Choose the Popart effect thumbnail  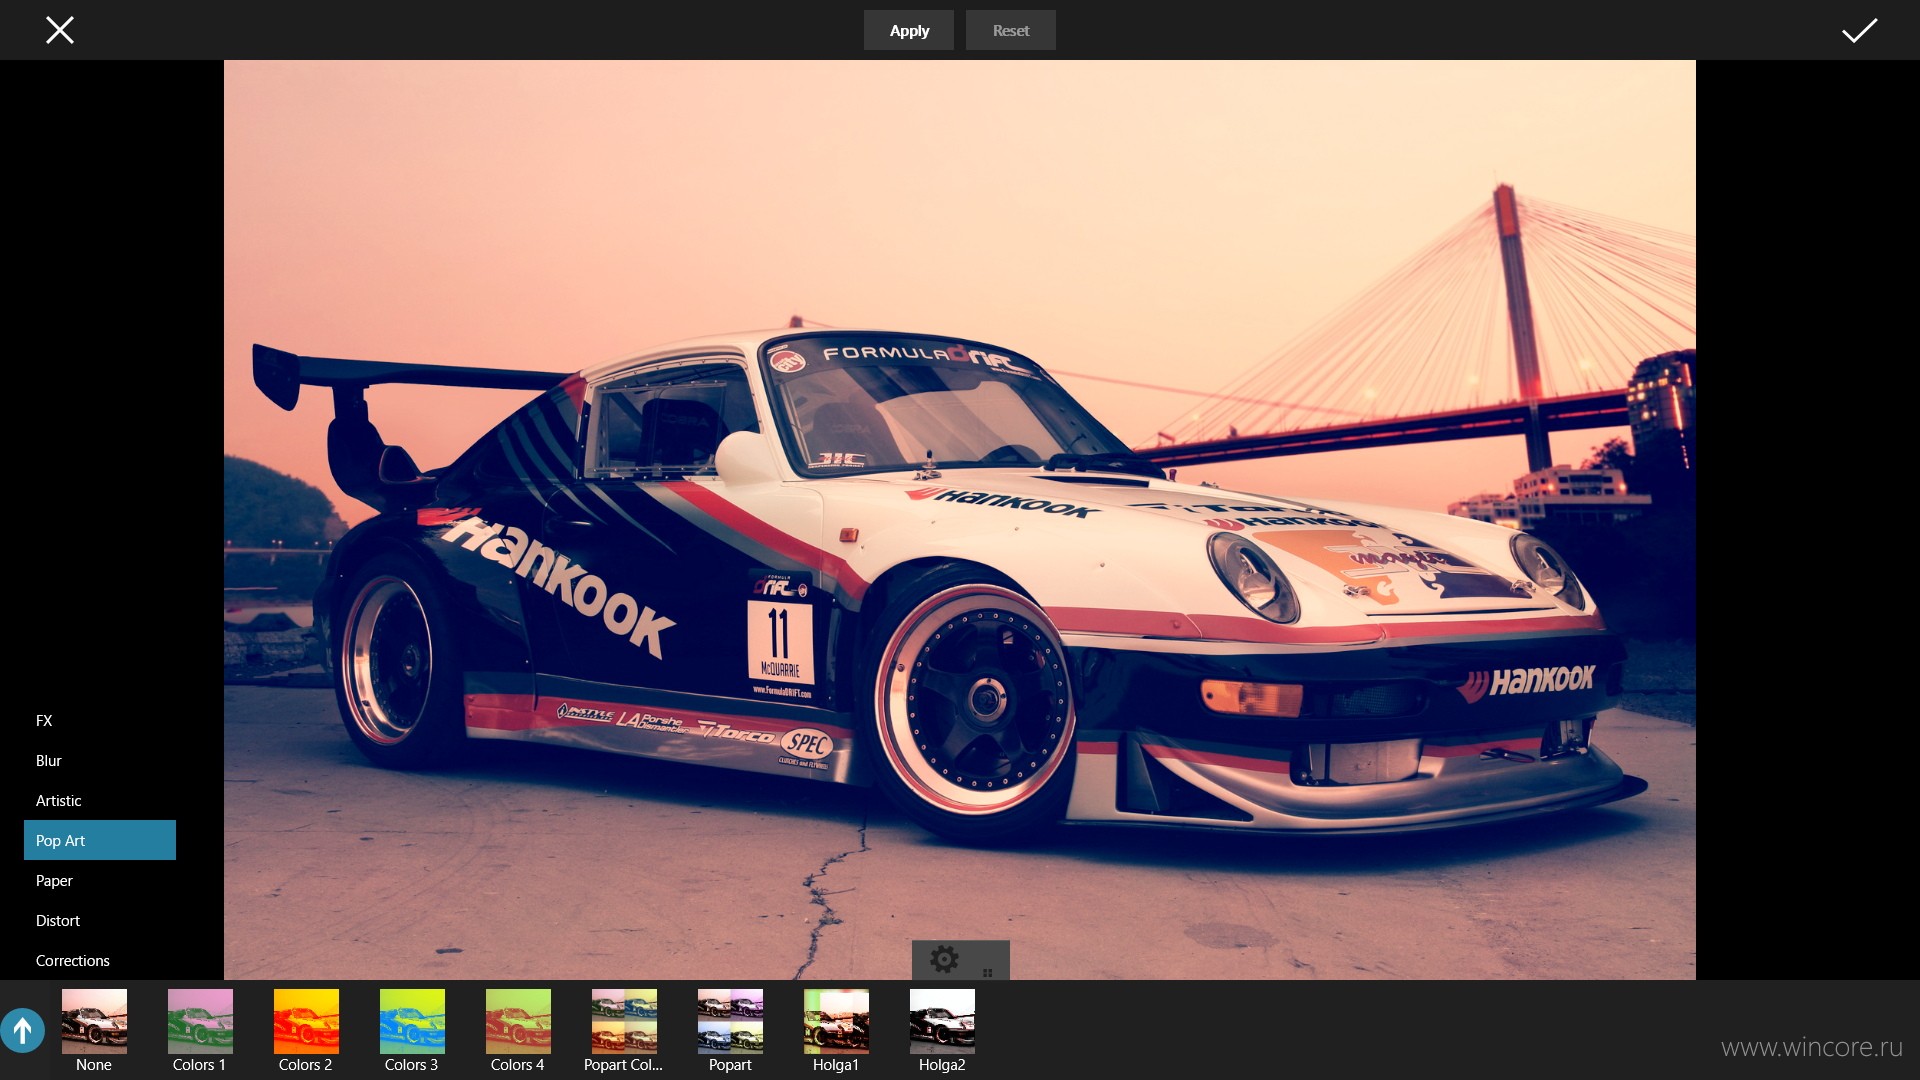click(730, 1021)
